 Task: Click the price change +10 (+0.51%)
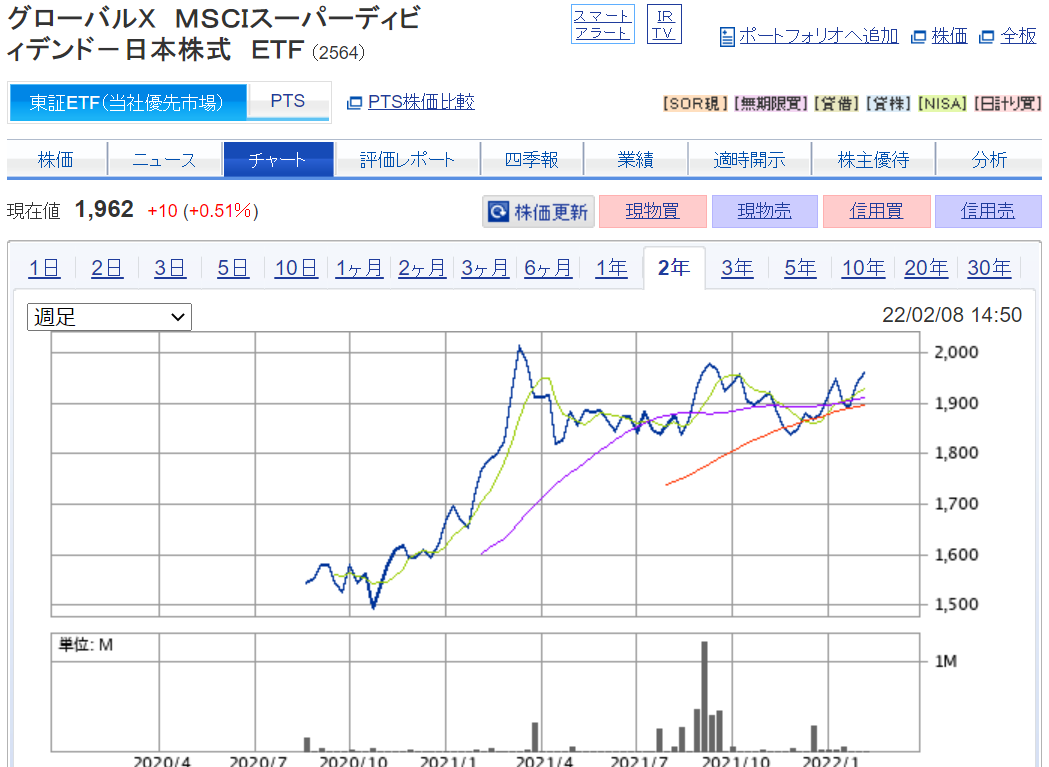203,211
